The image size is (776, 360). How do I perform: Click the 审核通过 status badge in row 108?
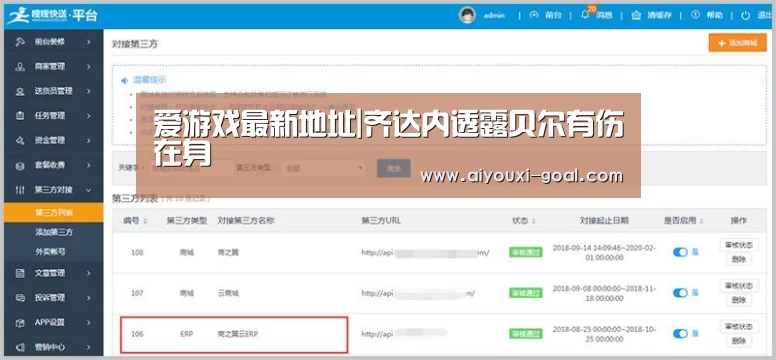pos(526,252)
